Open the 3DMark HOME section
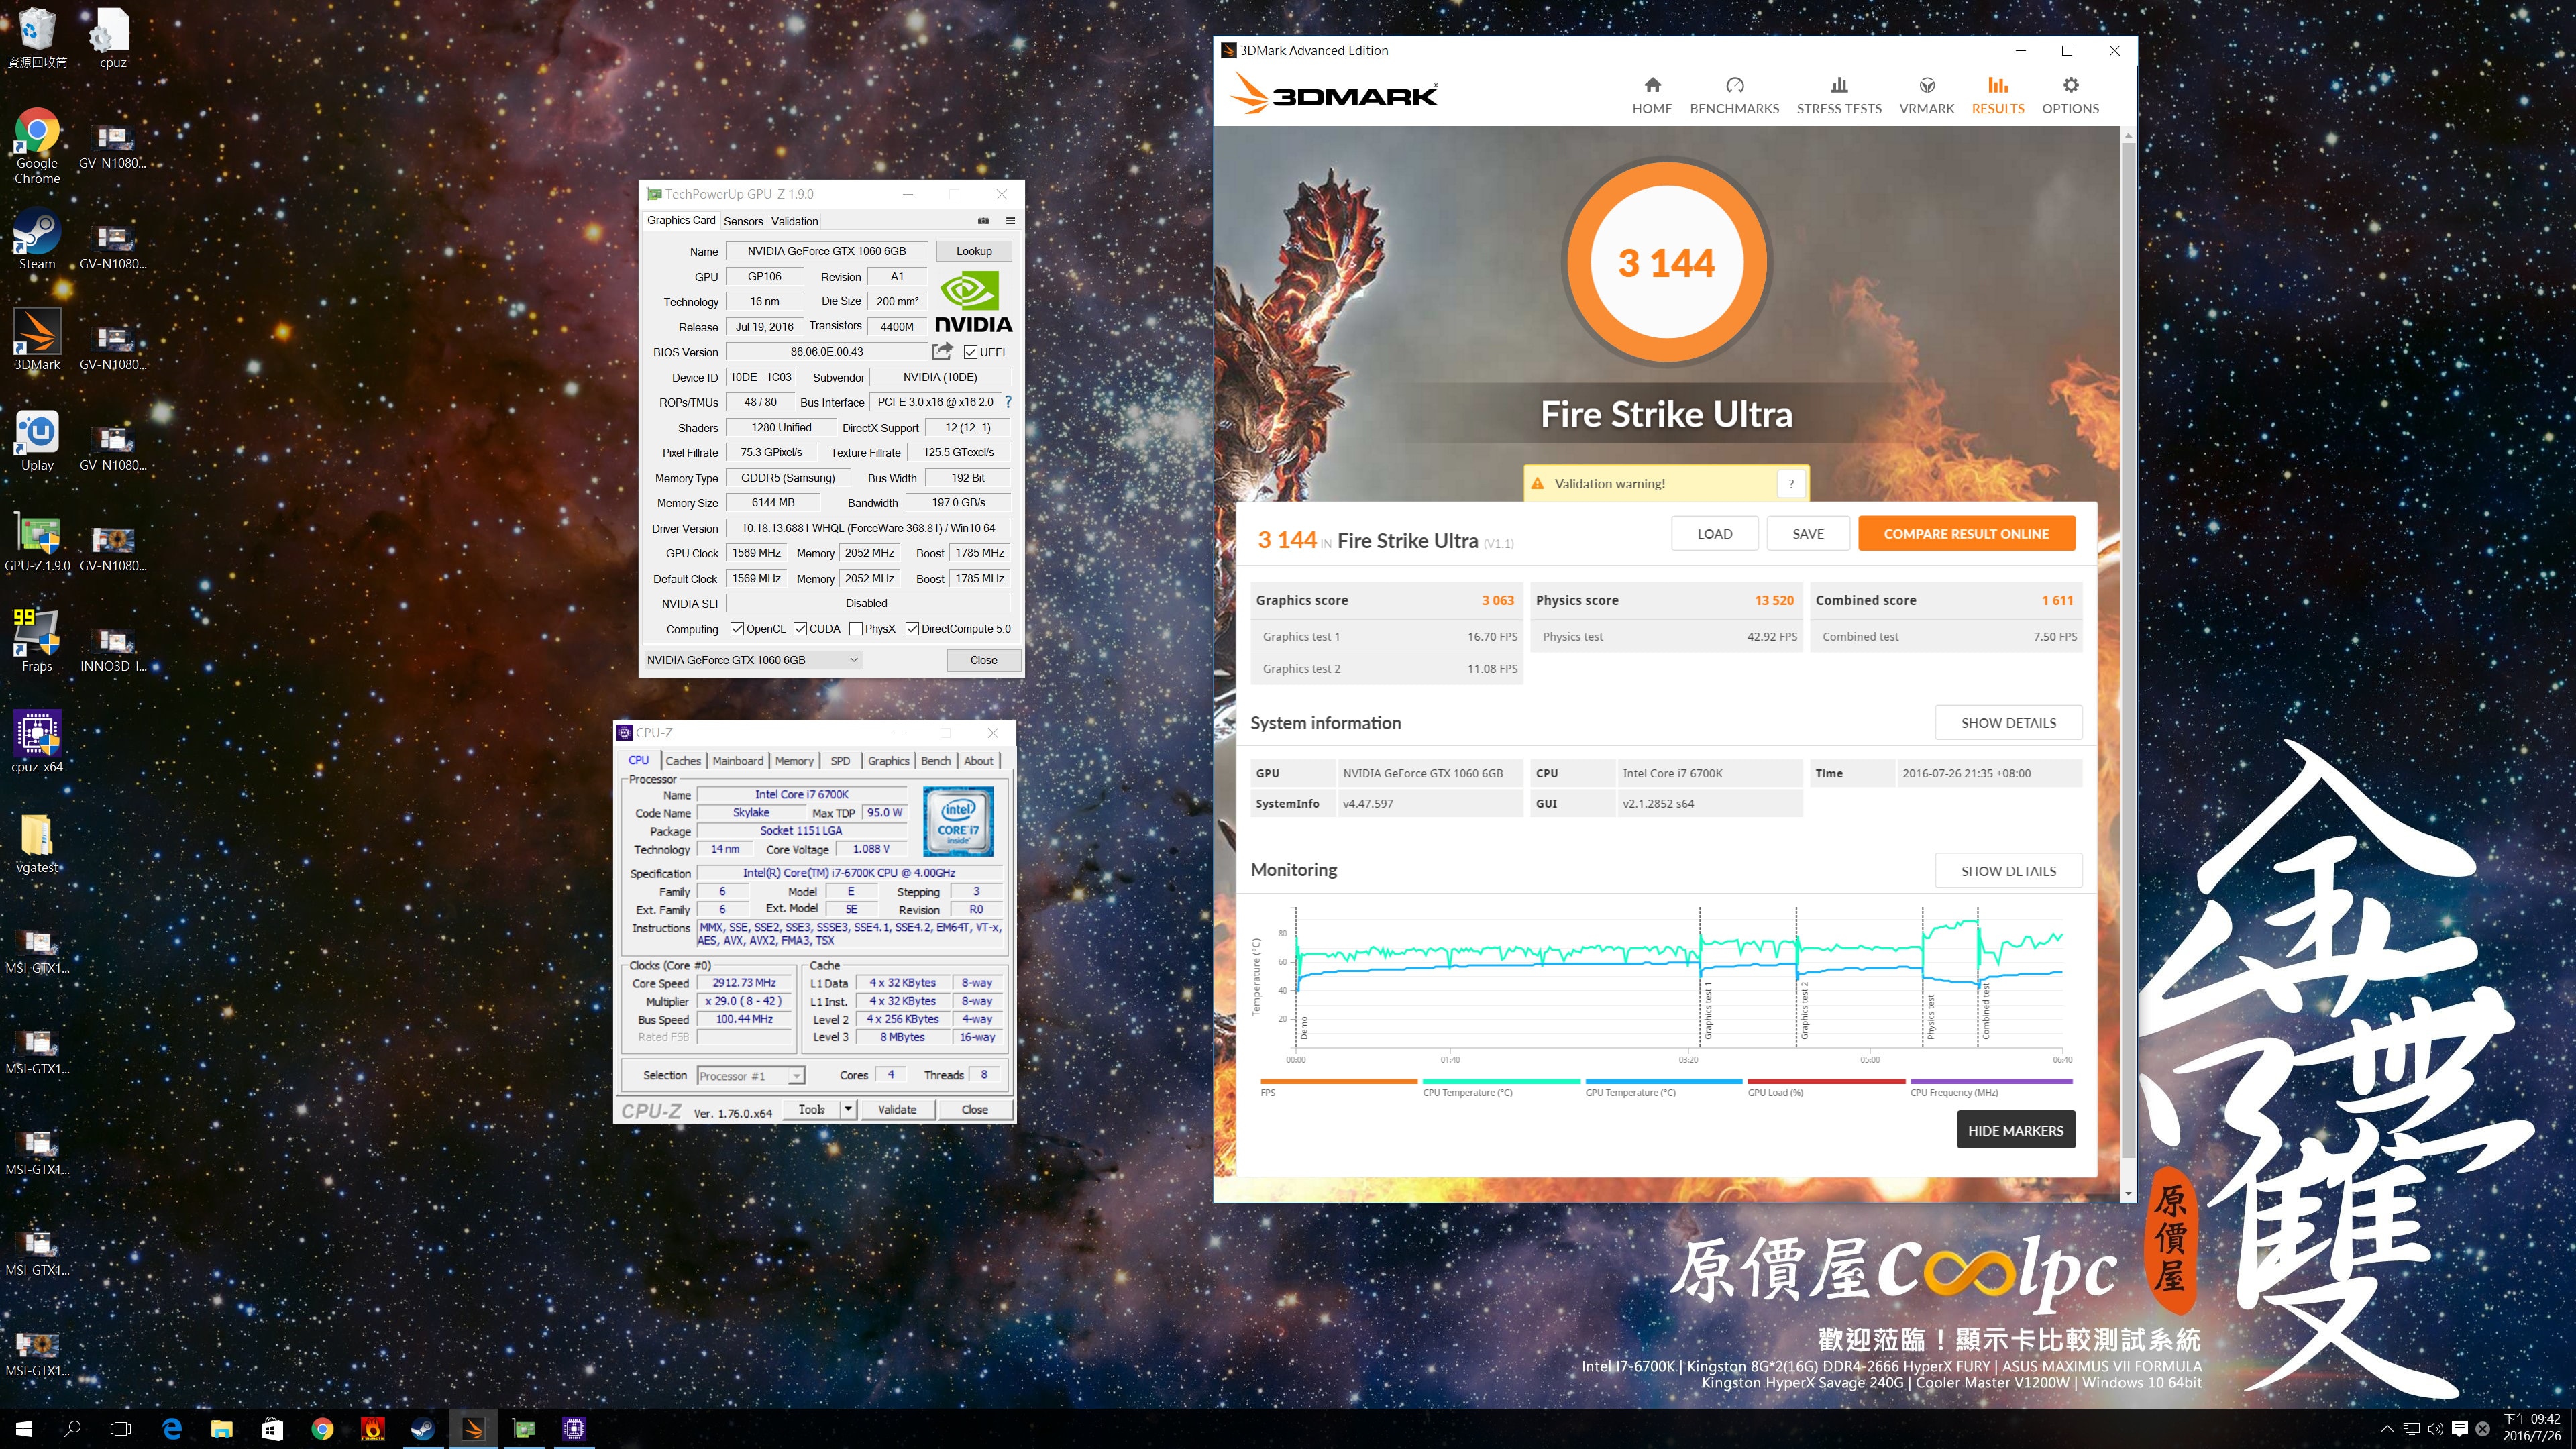The width and height of the screenshot is (2576, 1449). [1652, 96]
